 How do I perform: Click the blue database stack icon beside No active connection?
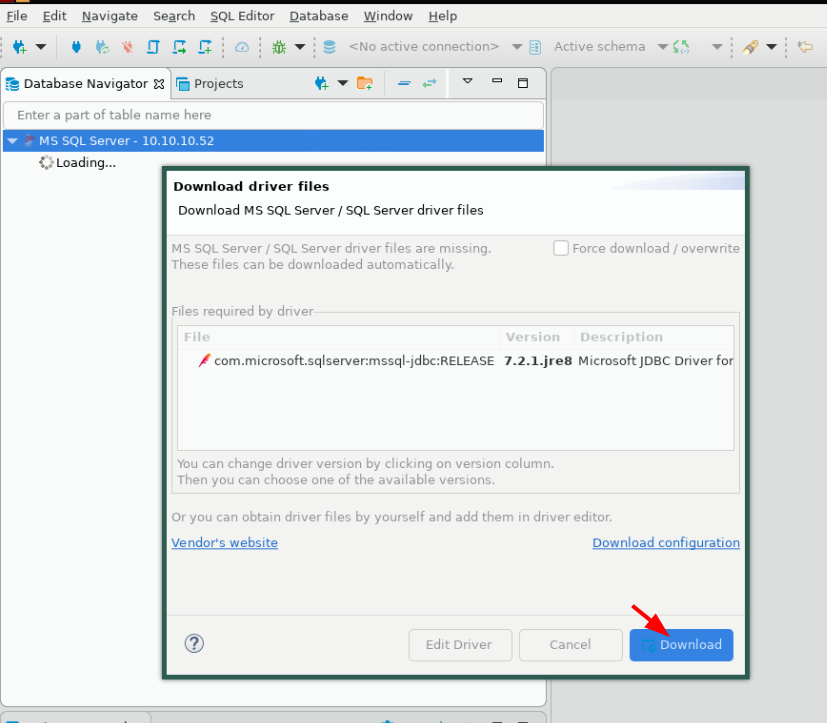pyautogui.click(x=330, y=47)
